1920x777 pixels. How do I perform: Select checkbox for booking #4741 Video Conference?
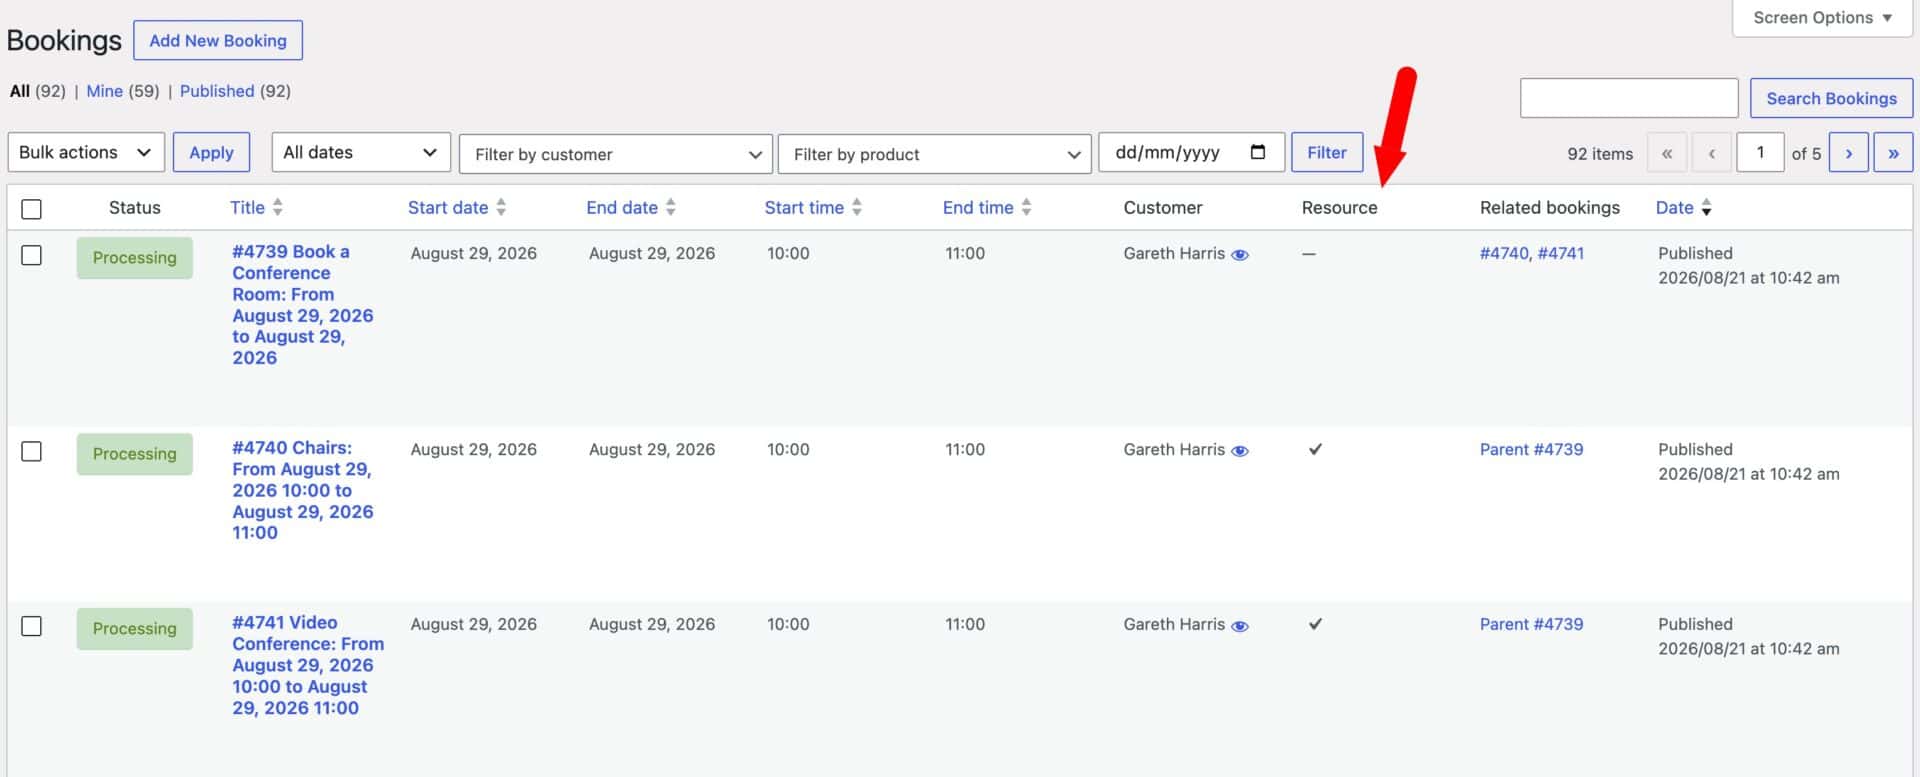point(32,626)
